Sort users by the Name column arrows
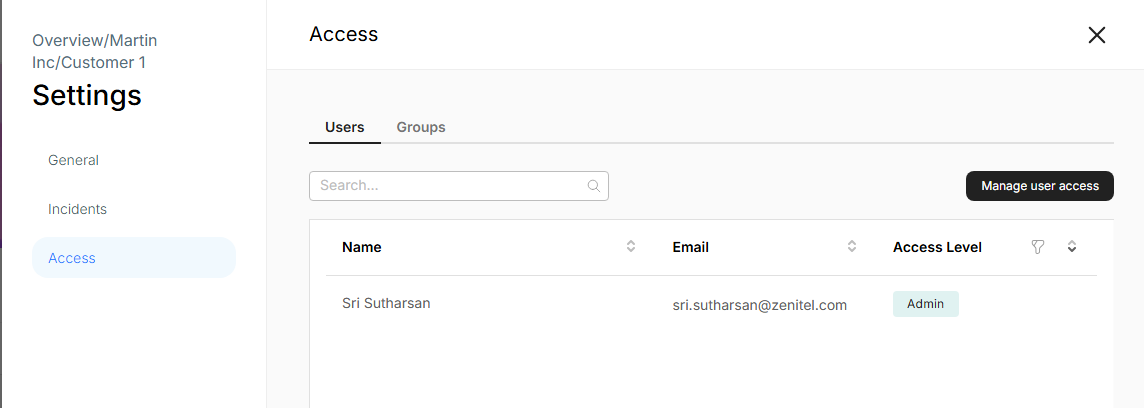The width and height of the screenshot is (1144, 408). point(631,247)
